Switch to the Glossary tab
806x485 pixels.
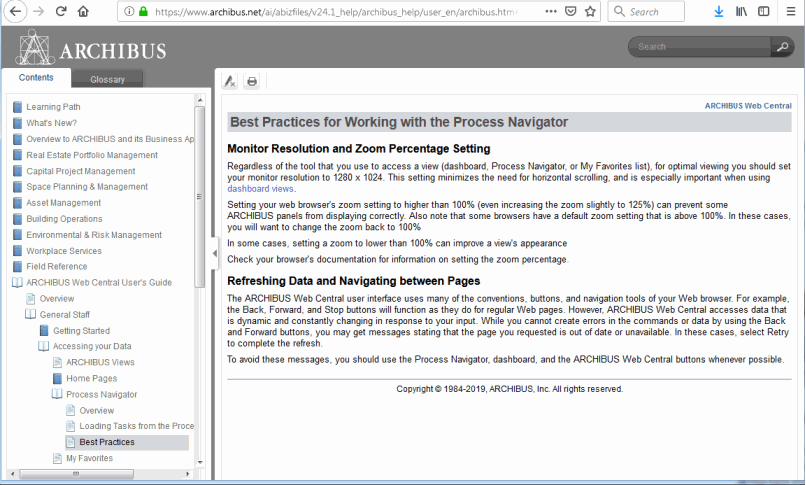pyautogui.click(x=107, y=80)
